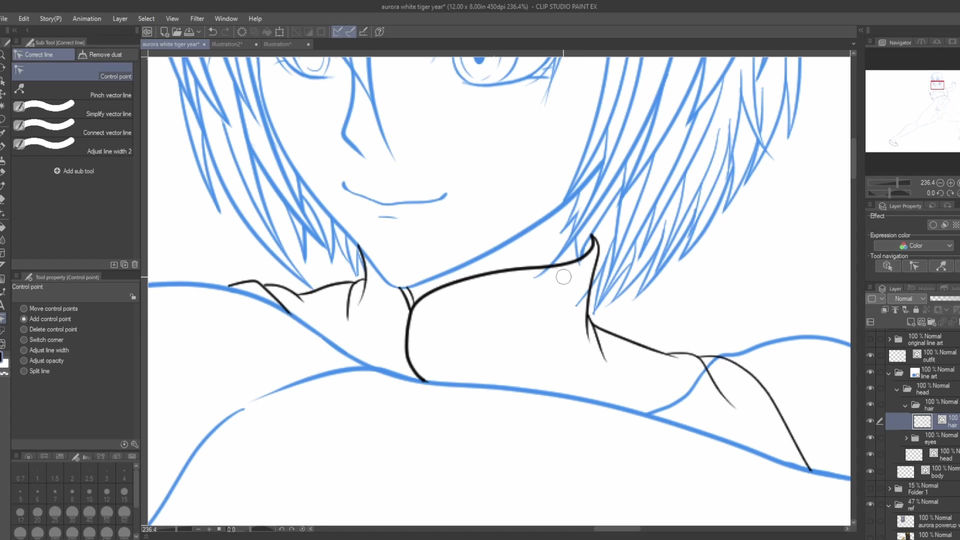
Task: Select the Control point sub tool
Action: (72, 71)
